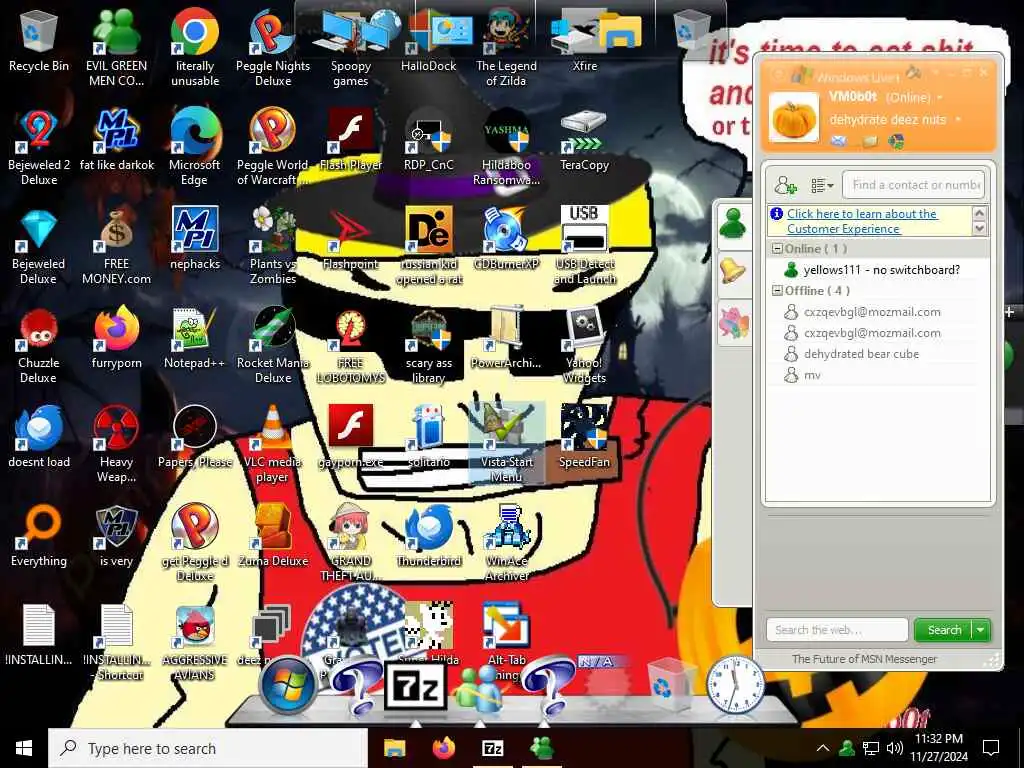Click the Search the web field in Messenger
Viewport: 1024px width, 768px height.
point(837,630)
